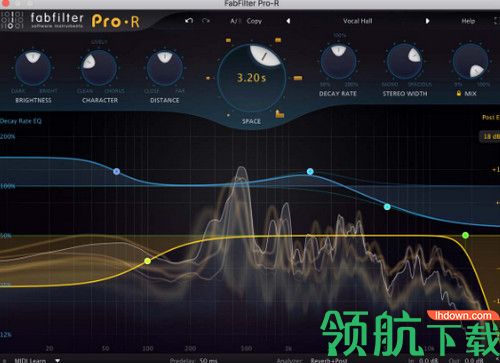This screenshot has width=500, height=363.
Task: Select the wide hall icon right of Space knob
Action: click(x=298, y=78)
